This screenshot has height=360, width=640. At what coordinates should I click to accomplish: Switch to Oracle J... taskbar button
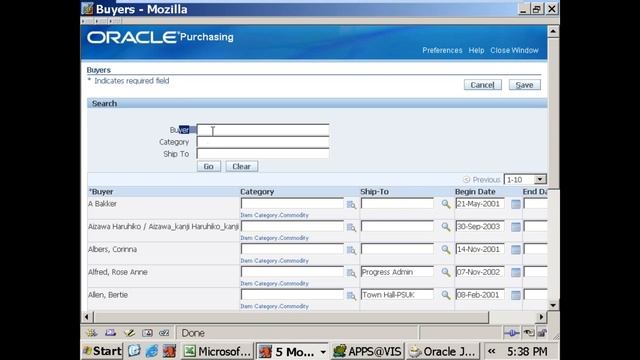443,351
